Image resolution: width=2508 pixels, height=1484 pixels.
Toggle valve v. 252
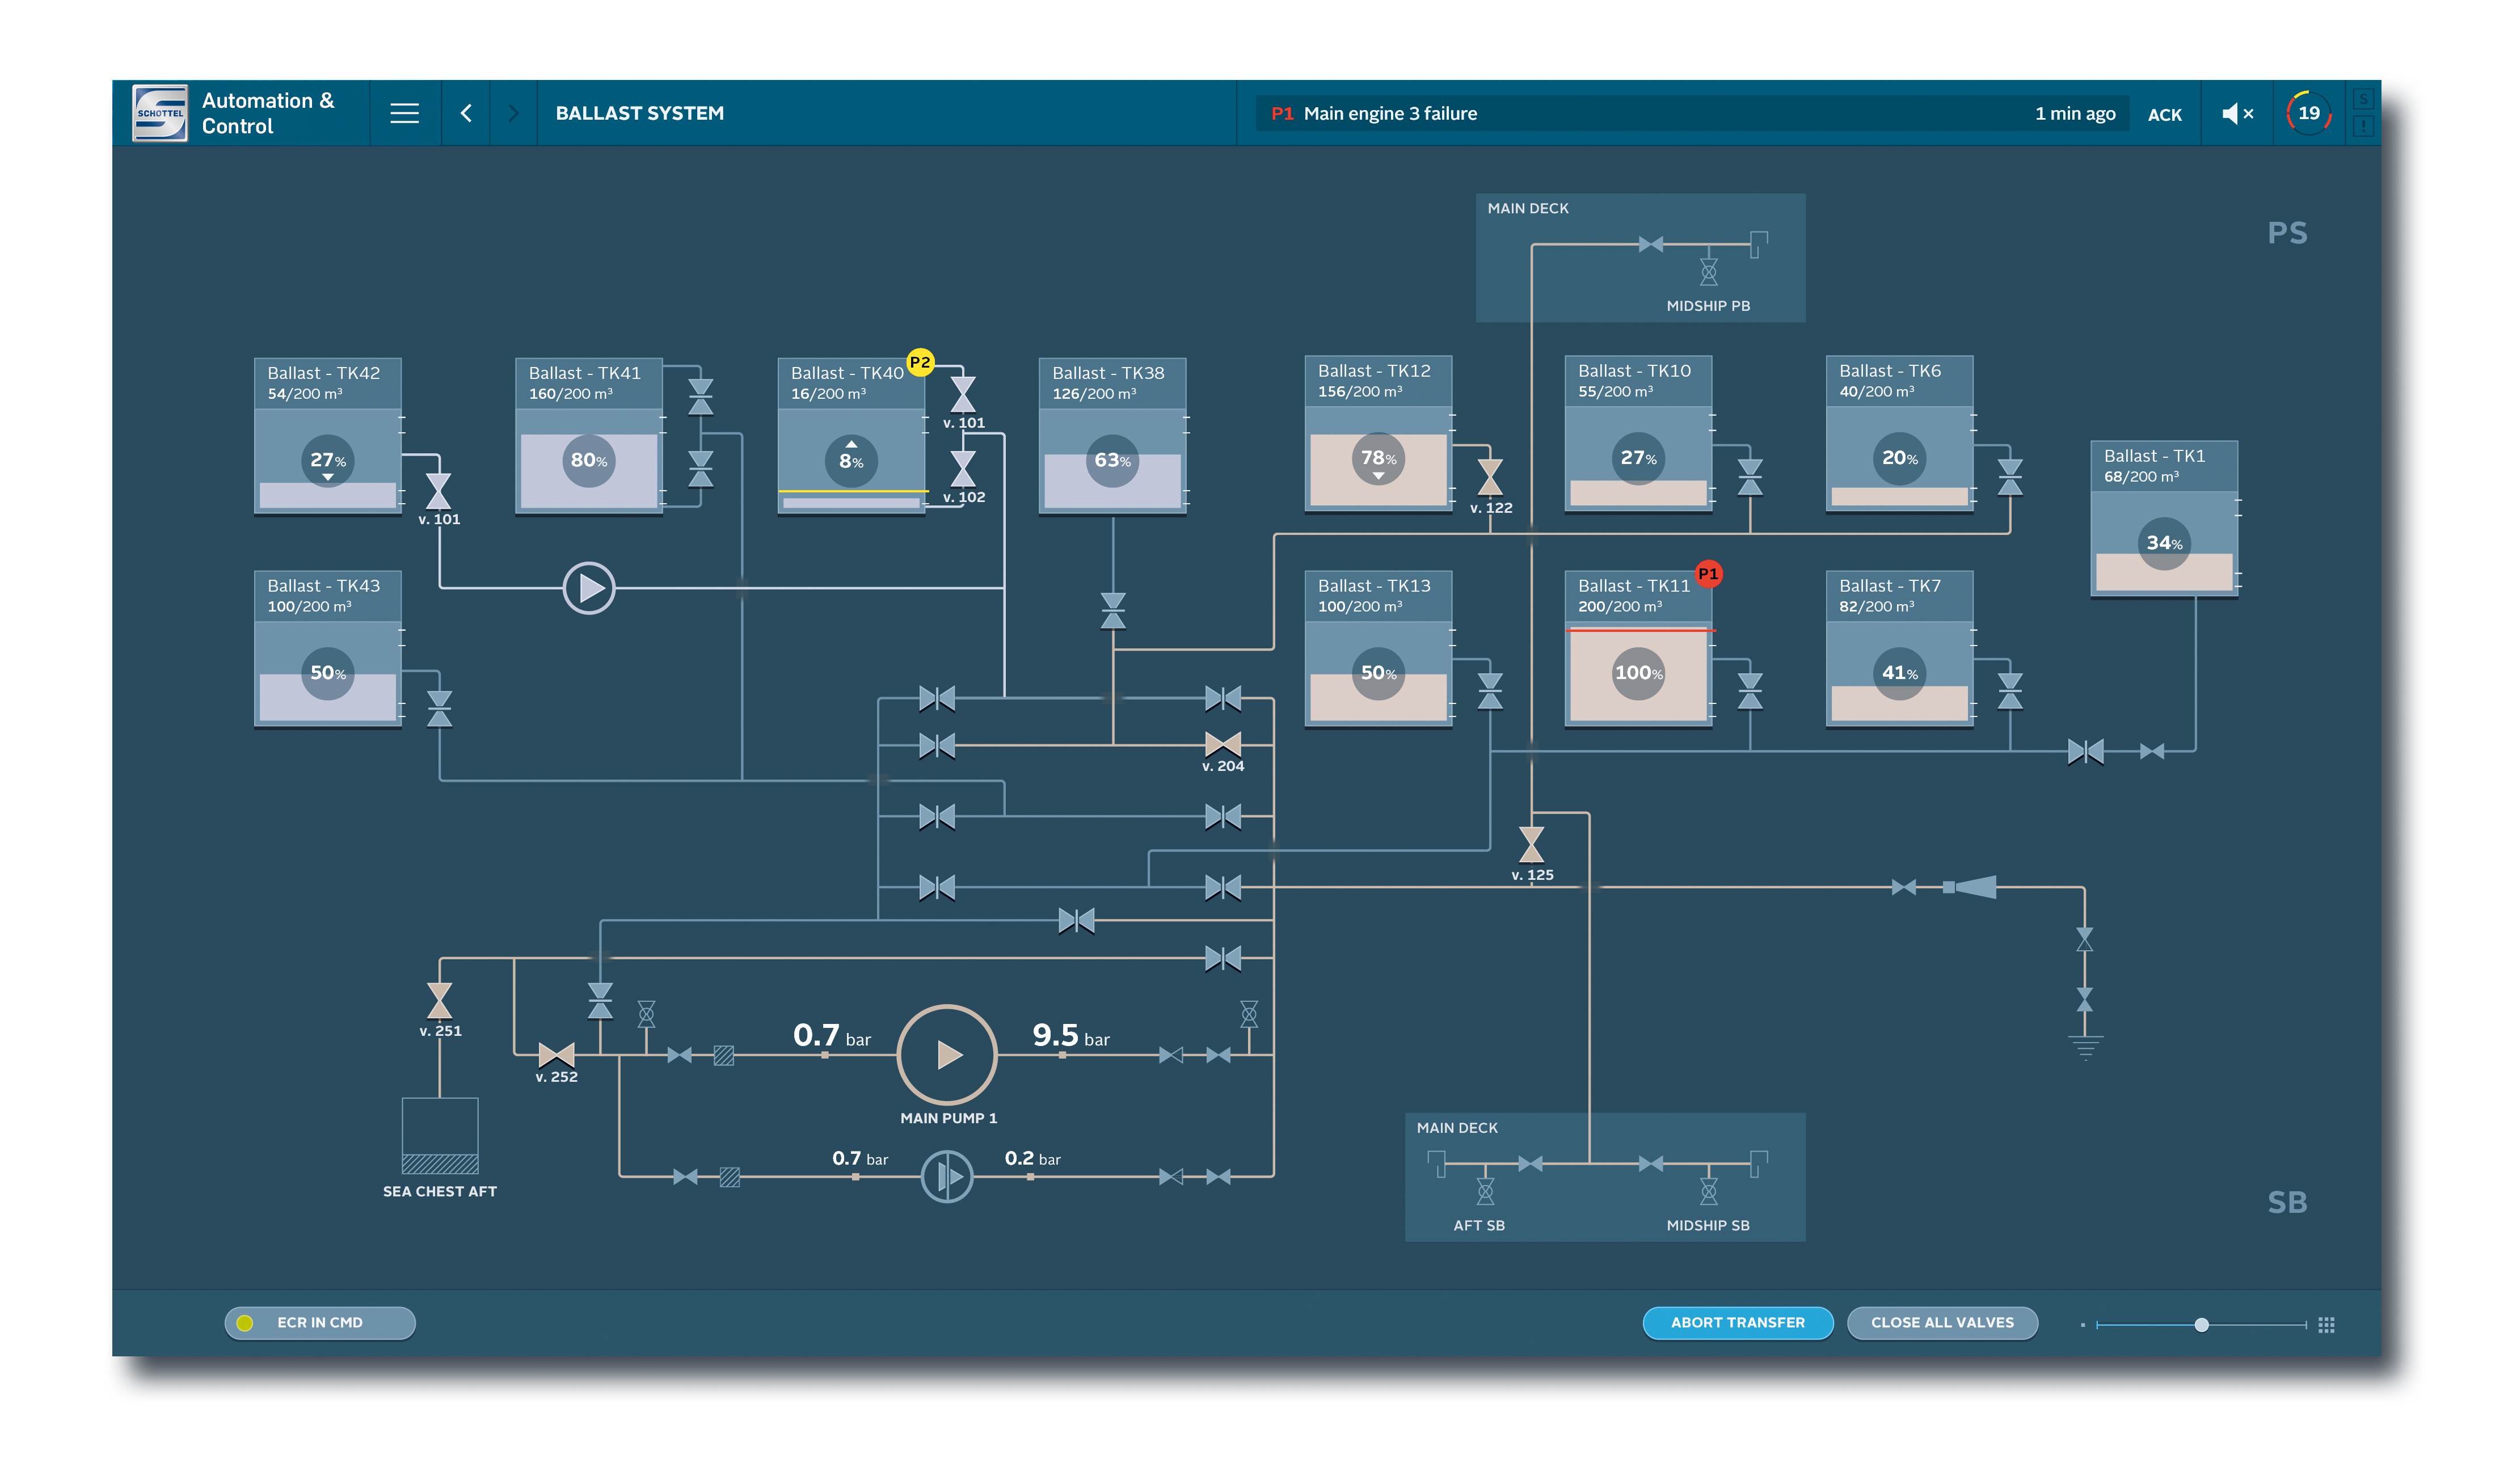click(556, 1054)
